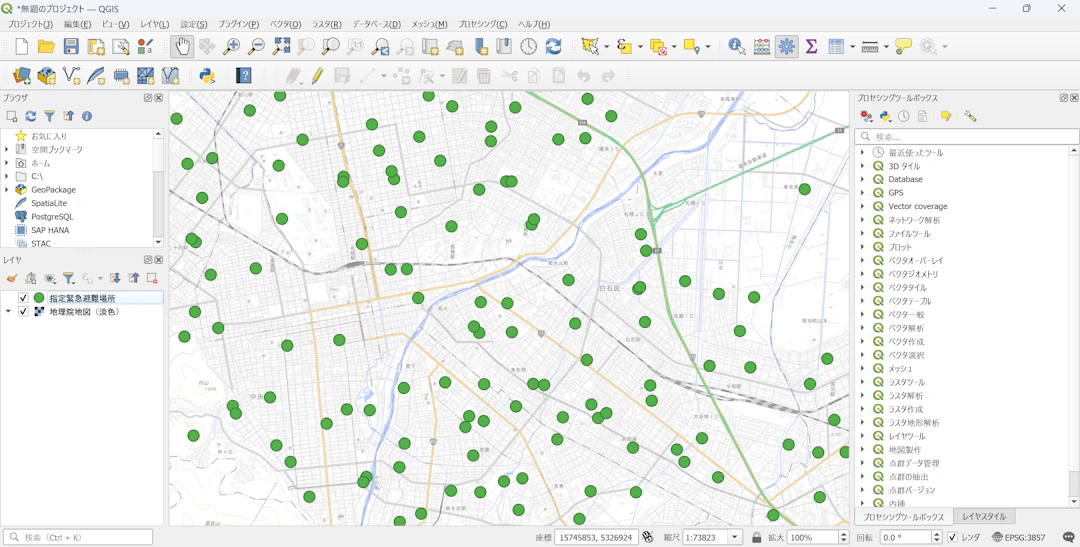Image resolution: width=1080 pixels, height=547 pixels.
Task: Increase the rotation 回転 spinbox value
Action: (936, 534)
